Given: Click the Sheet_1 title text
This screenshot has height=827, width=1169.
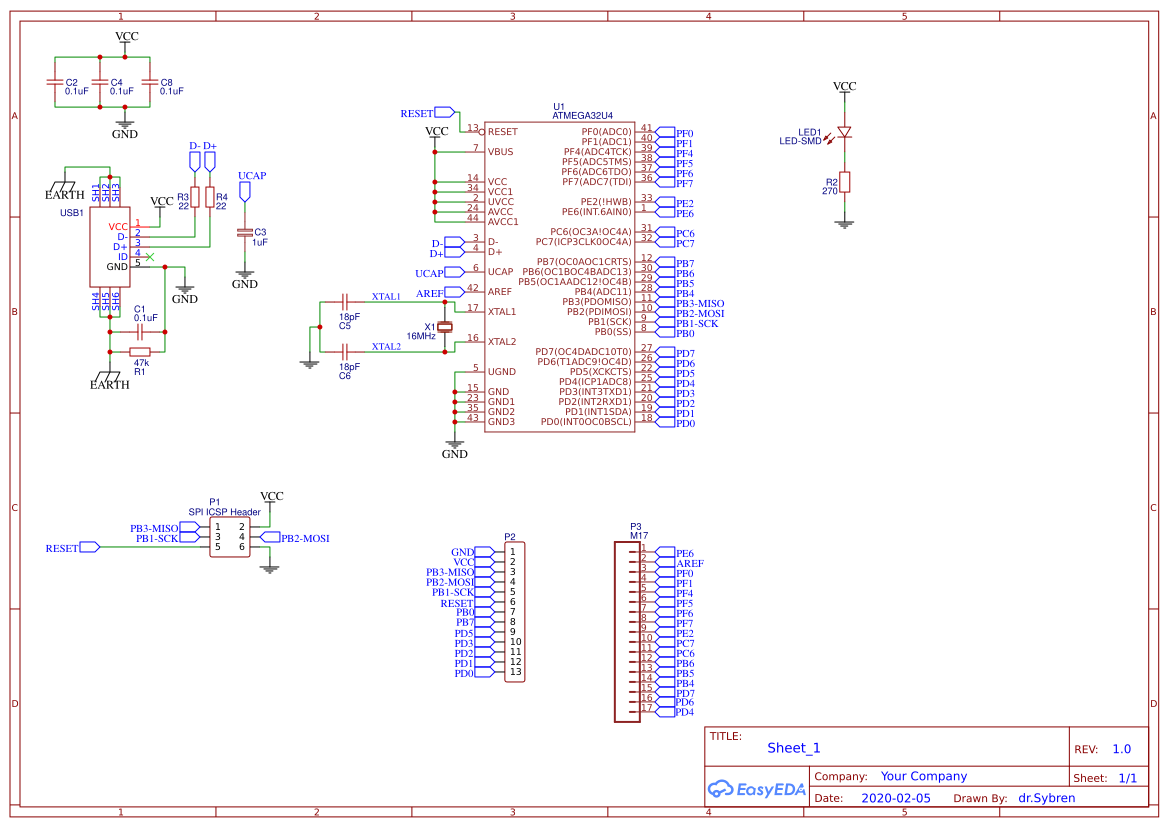Looking at the screenshot, I should pyautogui.click(x=792, y=747).
